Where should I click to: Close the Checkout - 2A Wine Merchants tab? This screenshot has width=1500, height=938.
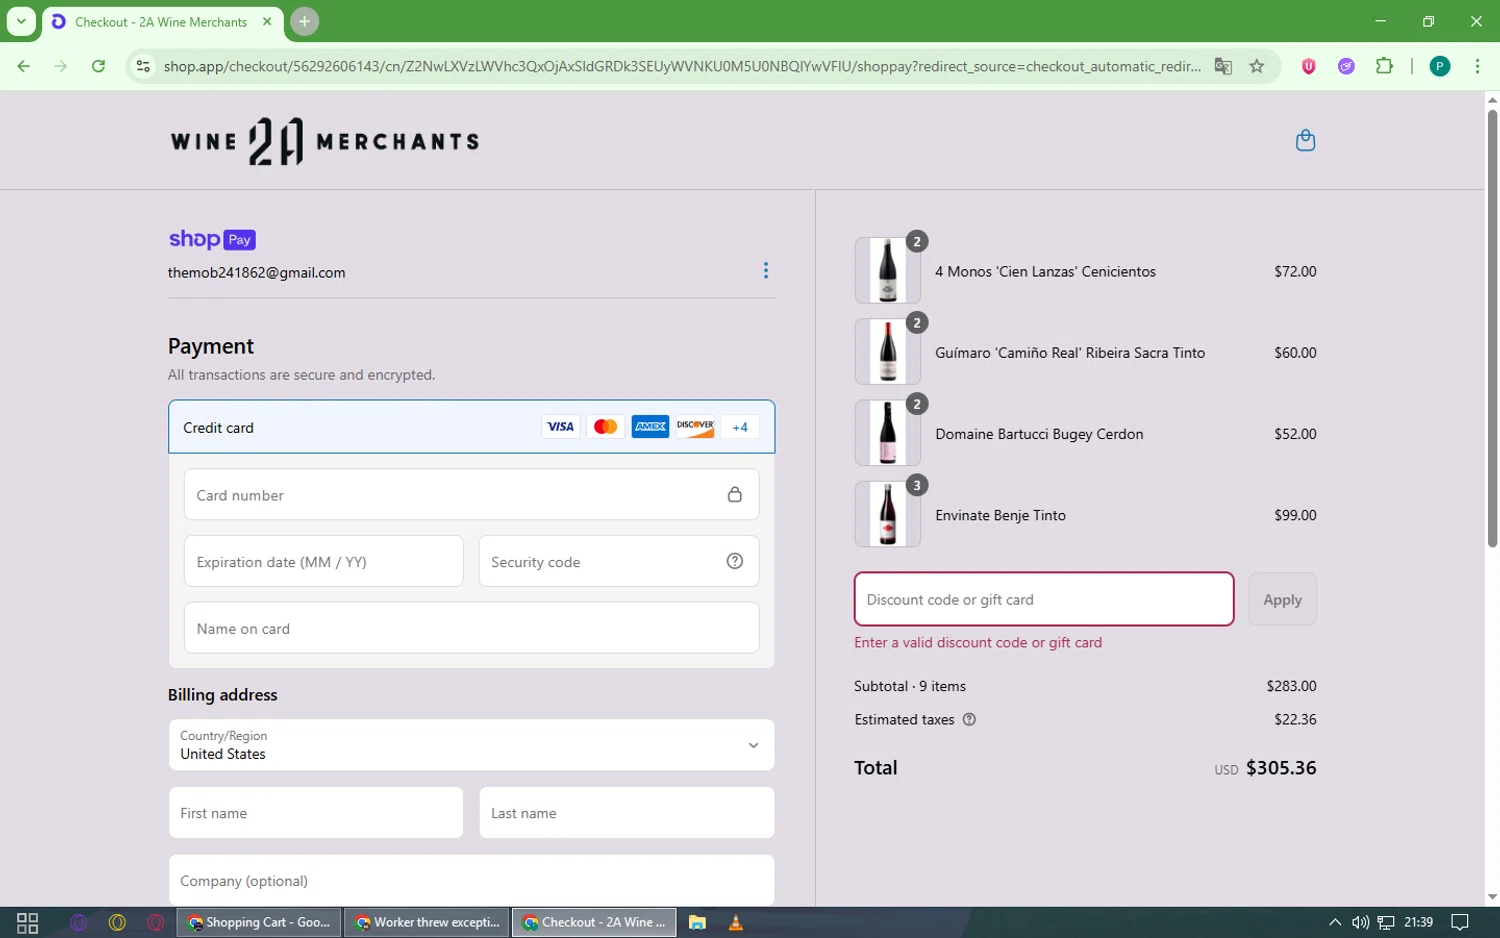(x=267, y=21)
